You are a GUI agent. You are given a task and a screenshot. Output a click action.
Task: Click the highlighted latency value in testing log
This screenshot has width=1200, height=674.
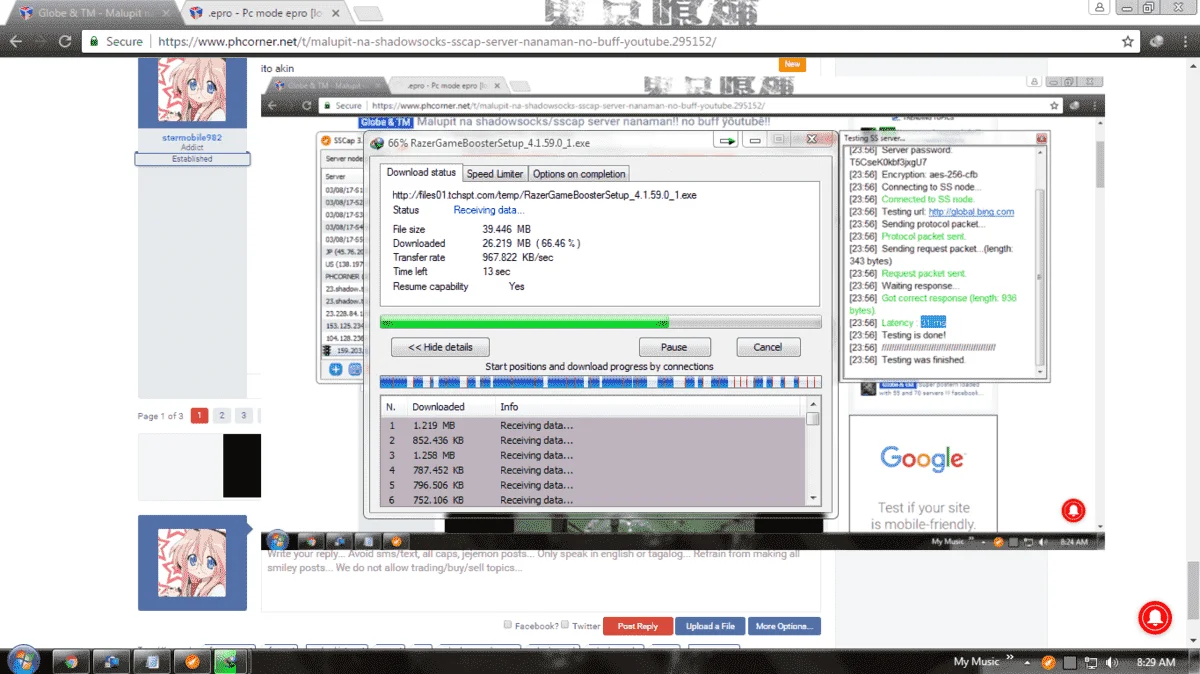coord(932,323)
